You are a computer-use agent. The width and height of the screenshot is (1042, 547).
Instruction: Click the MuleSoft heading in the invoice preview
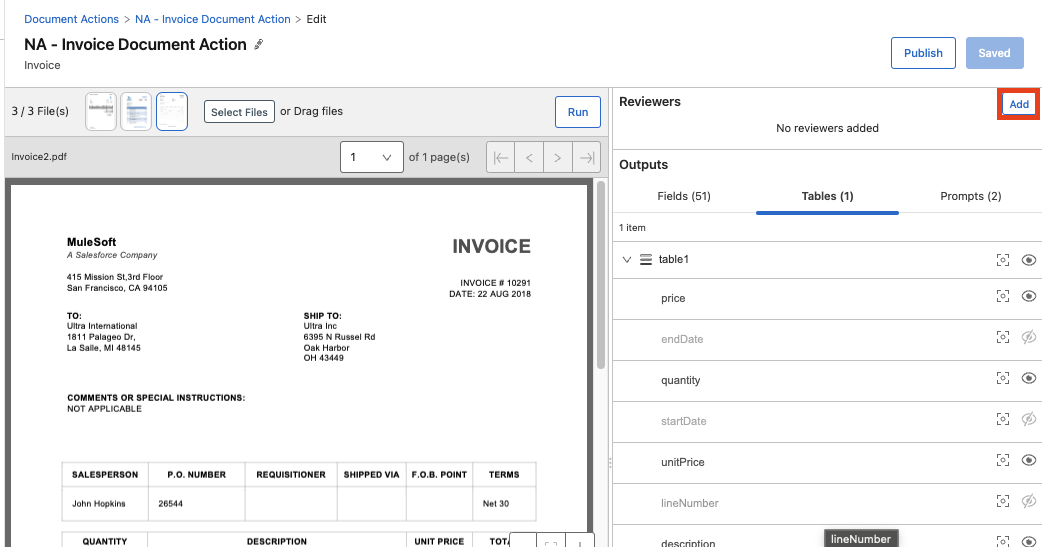tap(92, 242)
